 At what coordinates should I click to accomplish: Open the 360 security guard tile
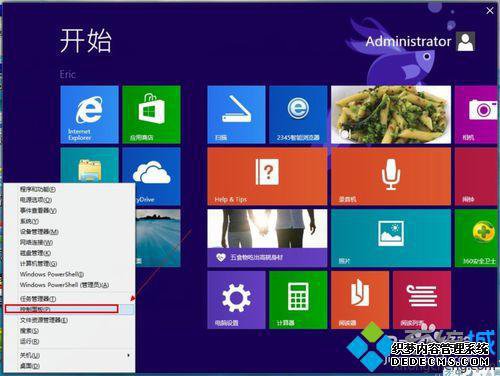click(x=477, y=238)
